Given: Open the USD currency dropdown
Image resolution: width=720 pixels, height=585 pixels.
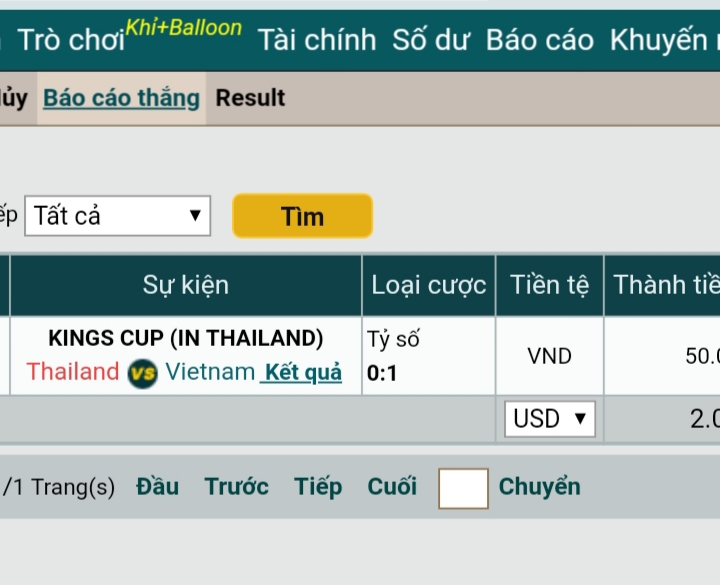Looking at the screenshot, I should 549,419.
